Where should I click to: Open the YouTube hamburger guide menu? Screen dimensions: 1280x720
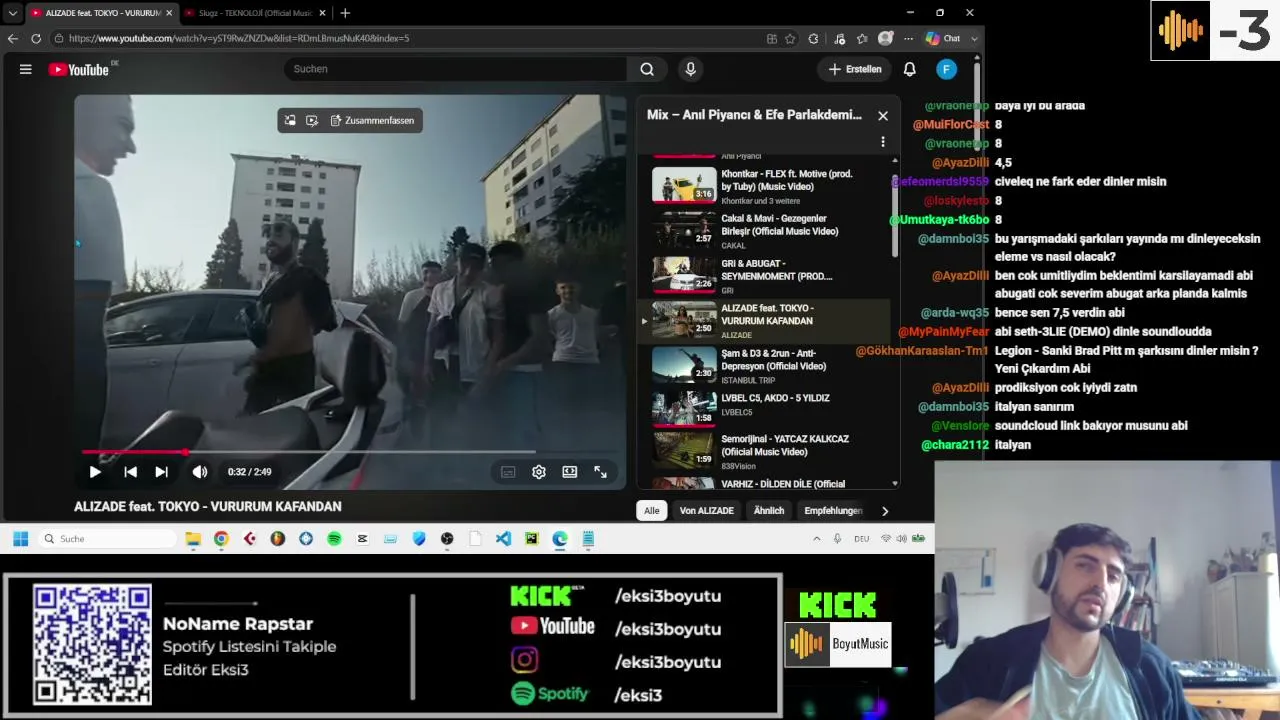pyautogui.click(x=26, y=69)
